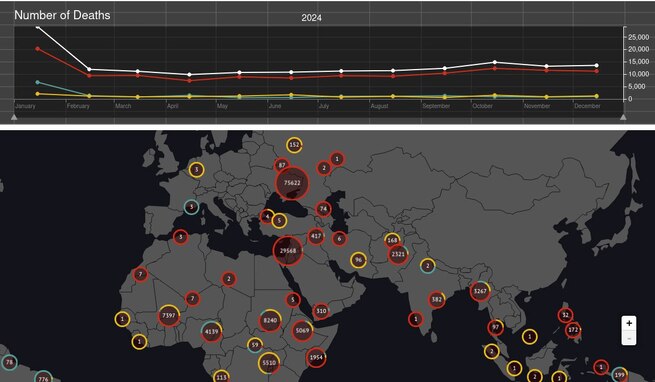This screenshot has width=655, height=382.
Task: Select the yellow 152 marker
Action: click(294, 145)
